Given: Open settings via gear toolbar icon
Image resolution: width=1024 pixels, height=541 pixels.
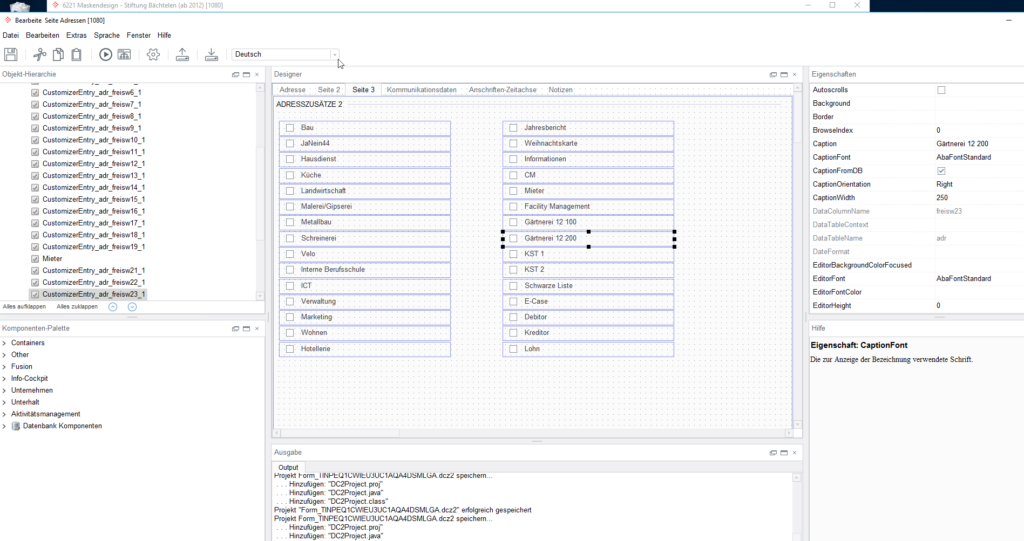Looking at the screenshot, I should [x=153, y=54].
